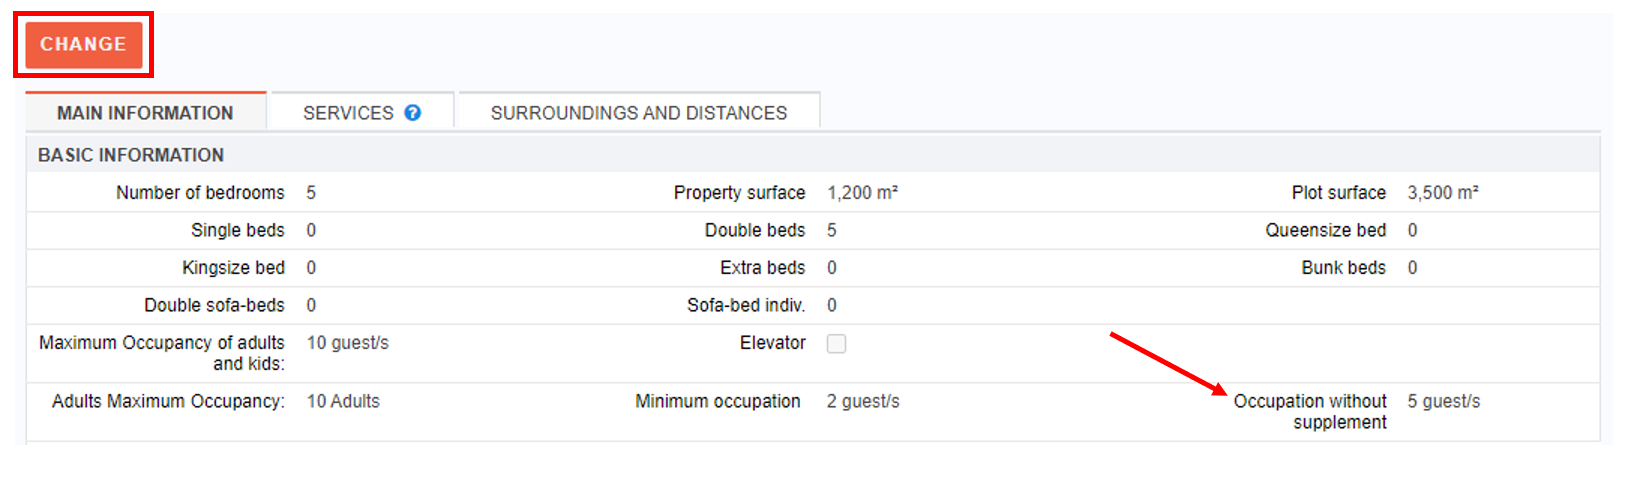This screenshot has height=484, width=1629.
Task: Toggle the Elevator checkbox
Action: [836, 344]
